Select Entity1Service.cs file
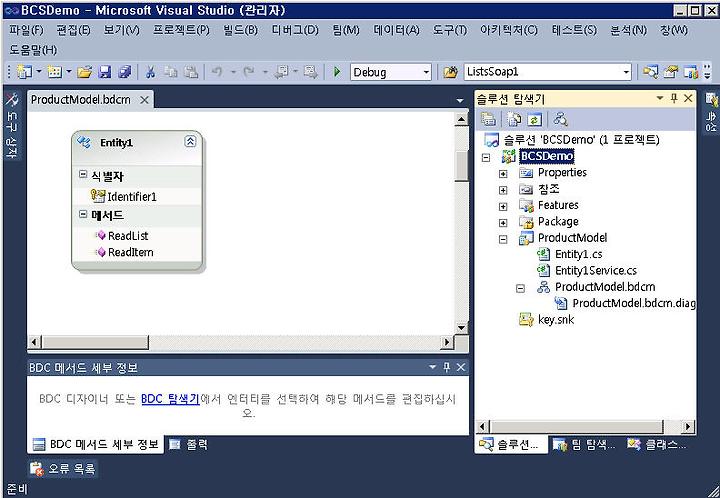Viewport: 720px width, 498px height. click(x=587, y=271)
